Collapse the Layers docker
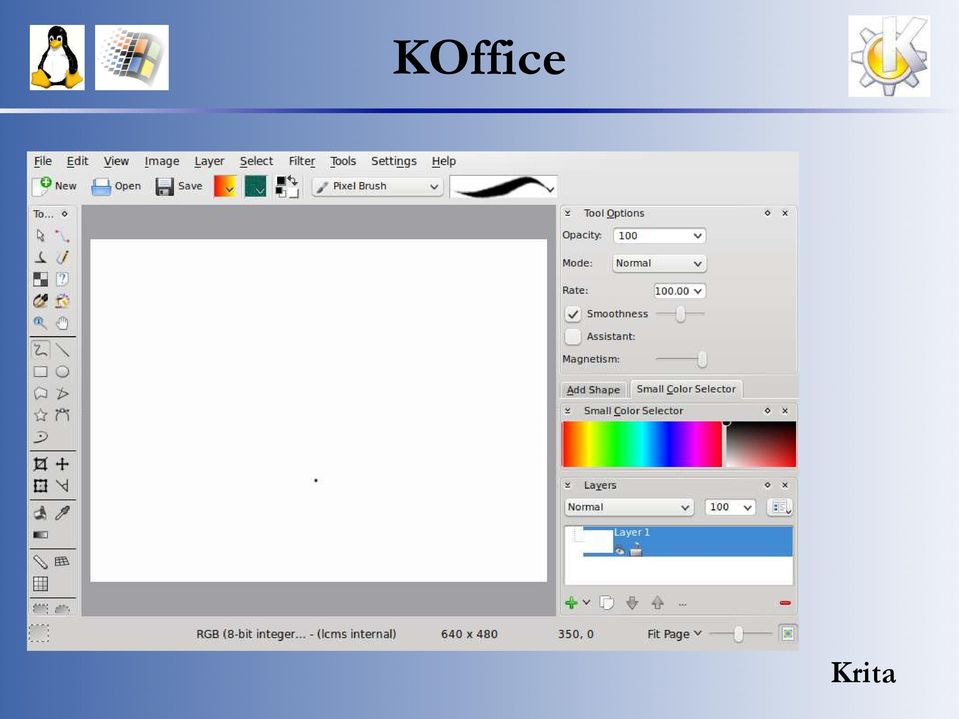This screenshot has width=959, height=719. tap(568, 485)
